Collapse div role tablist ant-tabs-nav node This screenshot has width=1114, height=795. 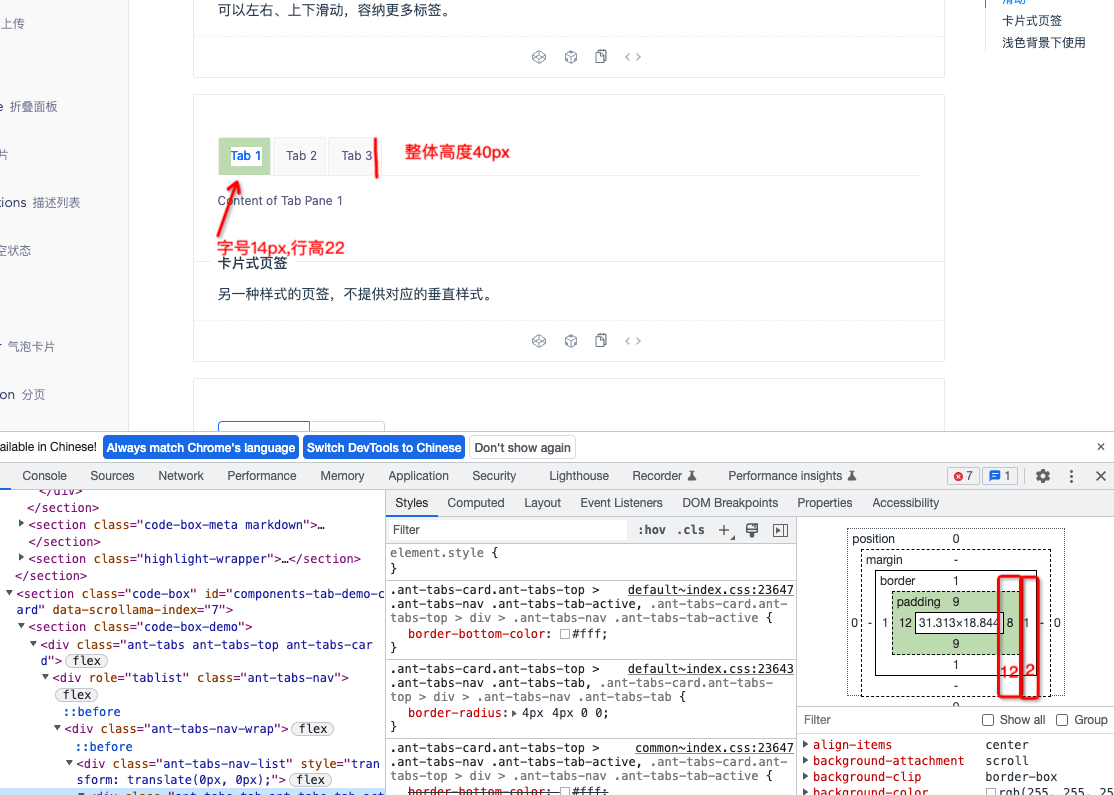tap(45, 677)
